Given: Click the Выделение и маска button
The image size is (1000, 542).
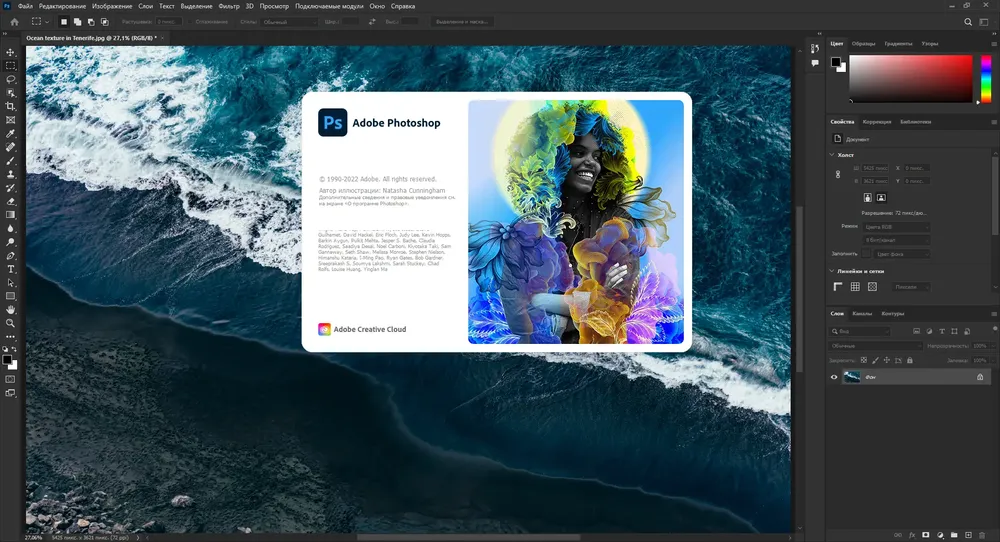Looking at the screenshot, I should [462, 22].
